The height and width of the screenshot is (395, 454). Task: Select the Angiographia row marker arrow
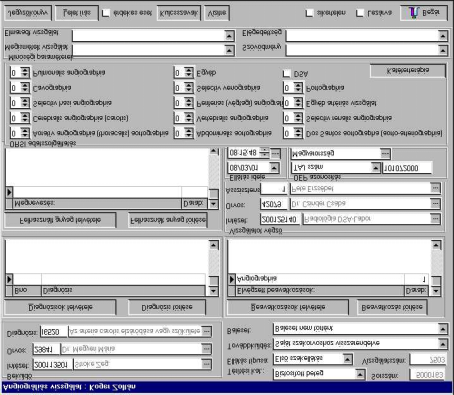coord(232,279)
